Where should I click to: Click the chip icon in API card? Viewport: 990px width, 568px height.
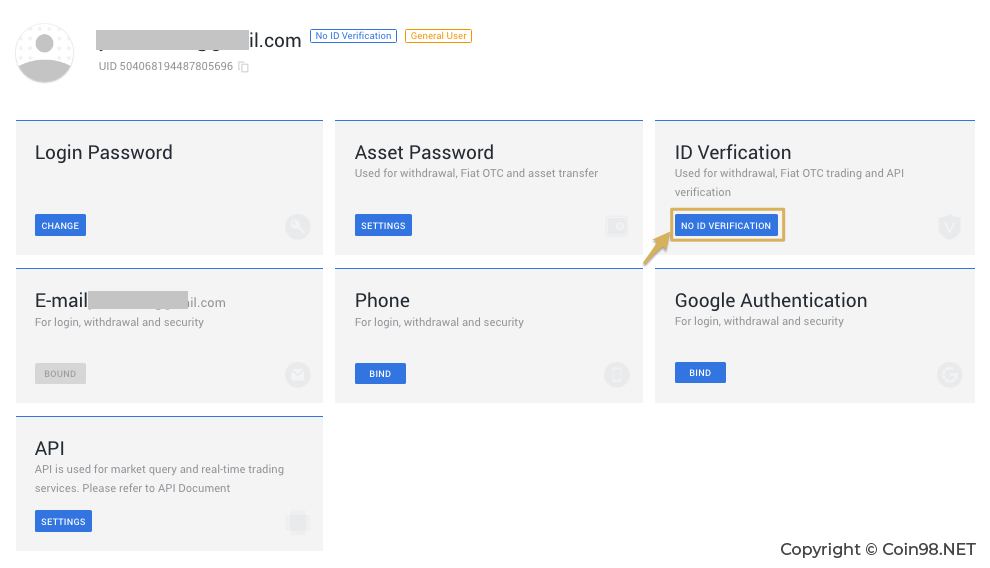[297, 523]
